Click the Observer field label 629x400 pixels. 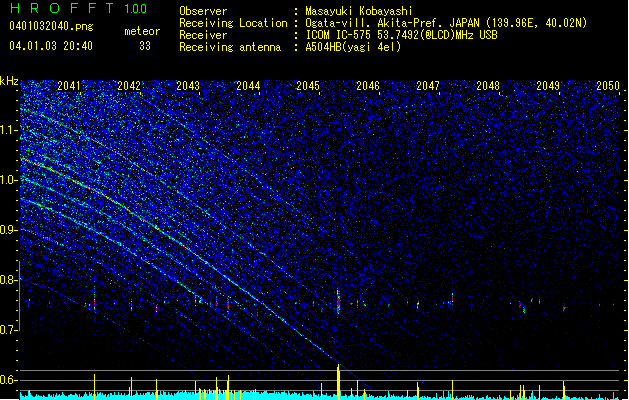point(203,11)
